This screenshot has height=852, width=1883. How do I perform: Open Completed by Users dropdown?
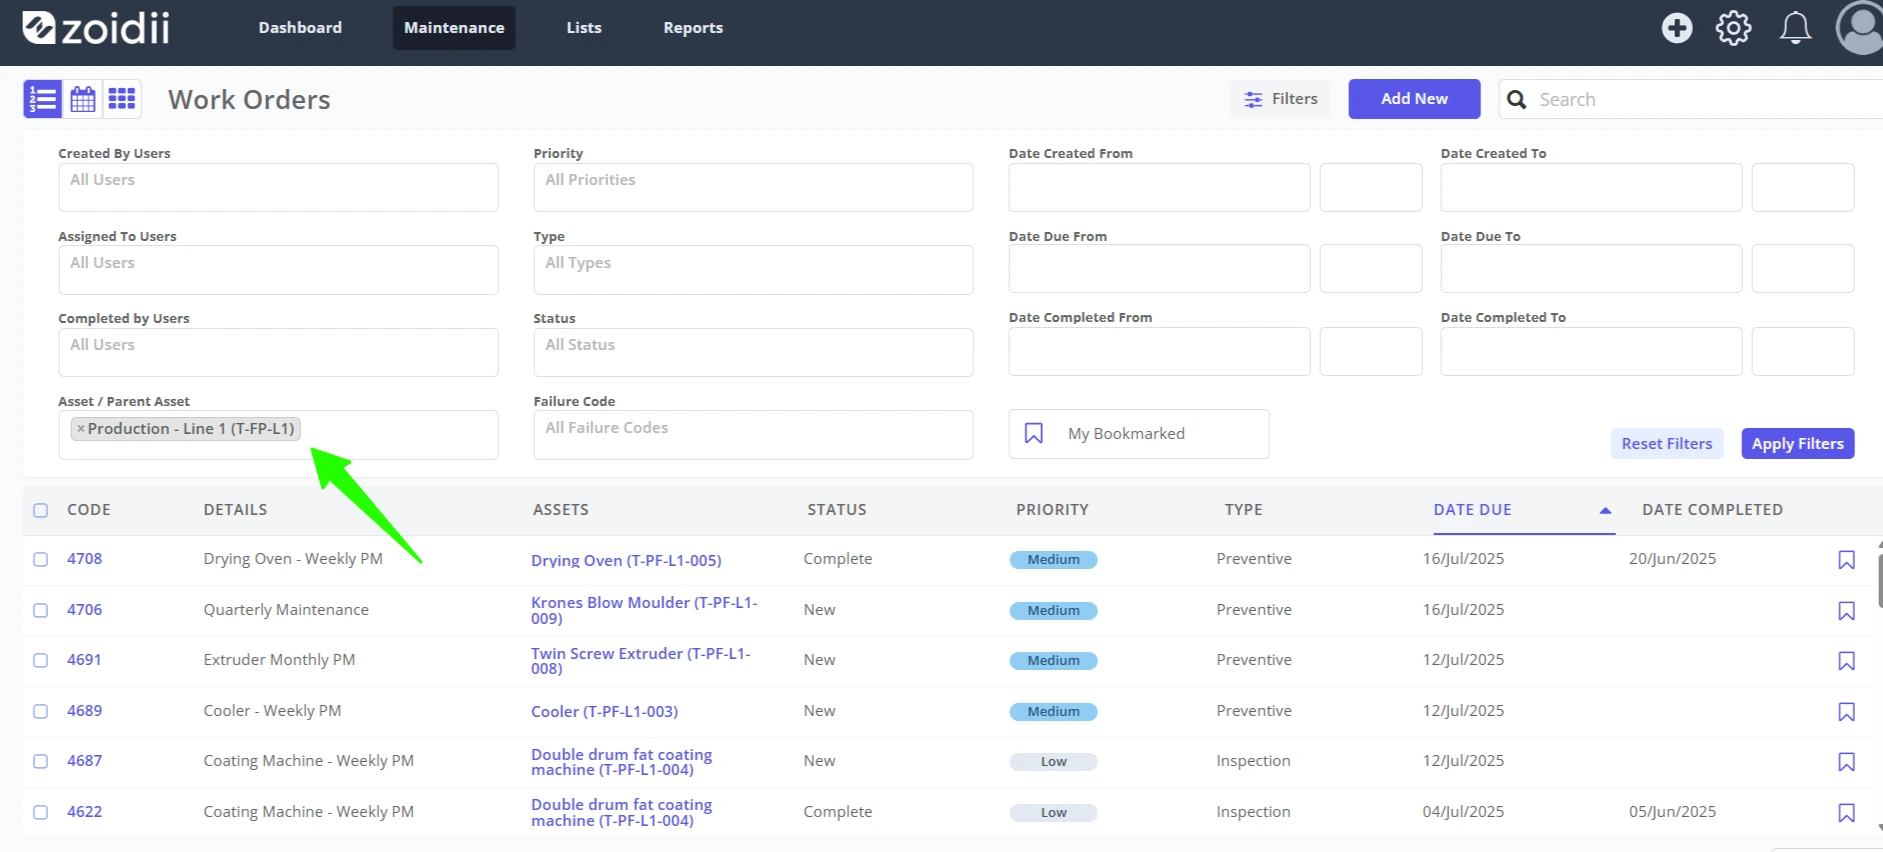click(278, 352)
